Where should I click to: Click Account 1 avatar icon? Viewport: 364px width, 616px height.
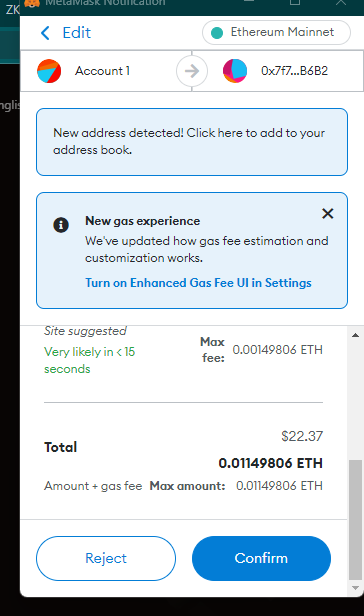[x=49, y=71]
